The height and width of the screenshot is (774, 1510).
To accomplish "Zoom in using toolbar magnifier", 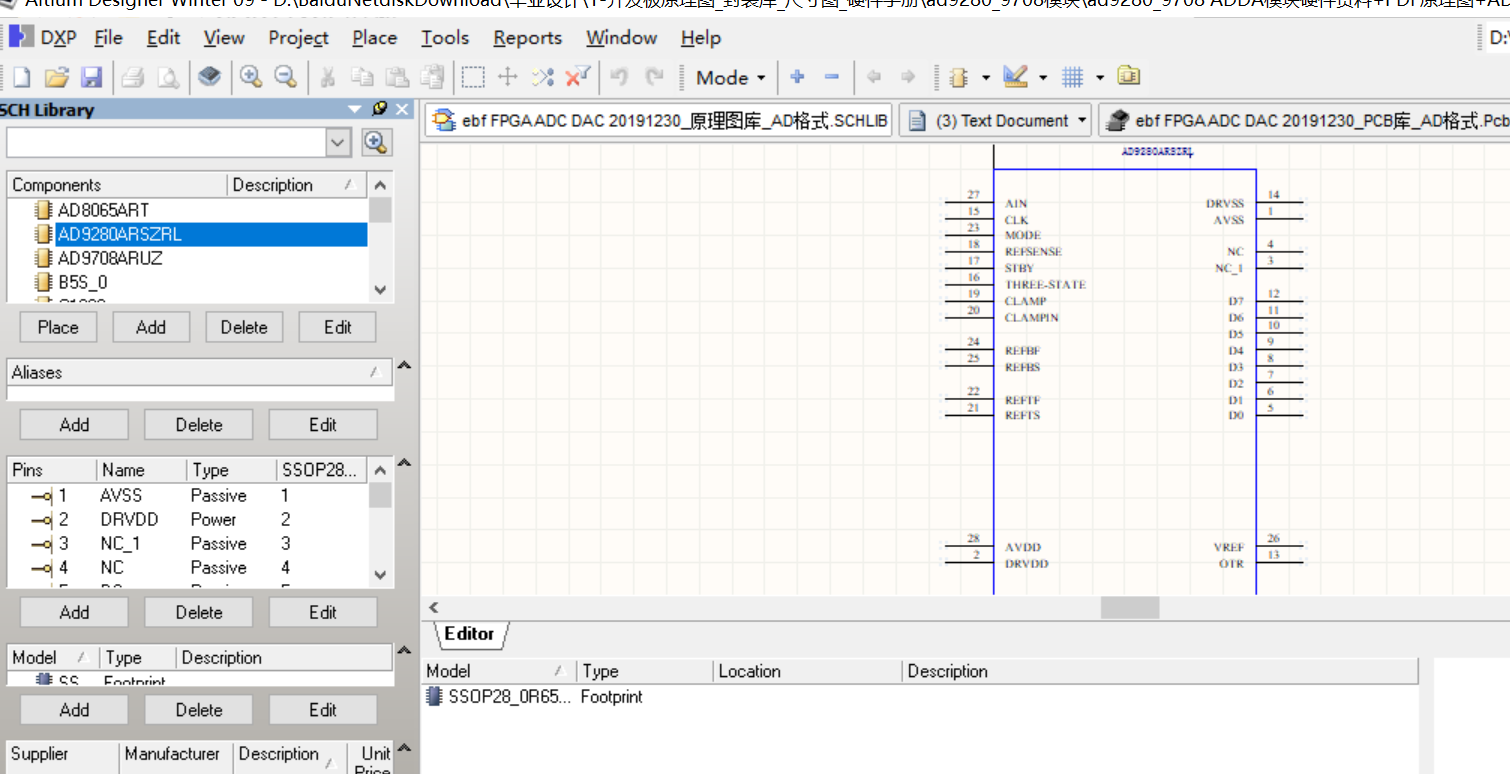I will pos(250,77).
